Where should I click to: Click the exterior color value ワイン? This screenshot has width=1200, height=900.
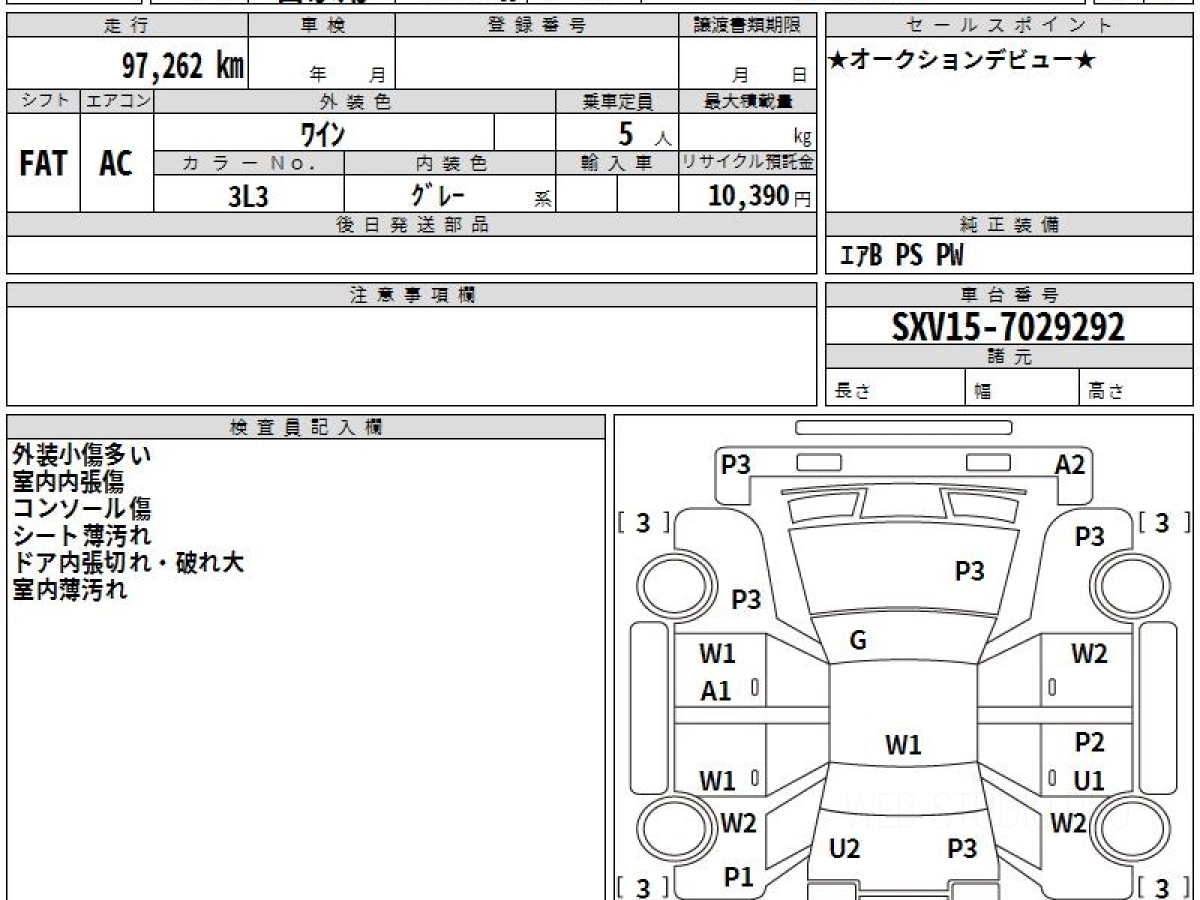point(324,132)
